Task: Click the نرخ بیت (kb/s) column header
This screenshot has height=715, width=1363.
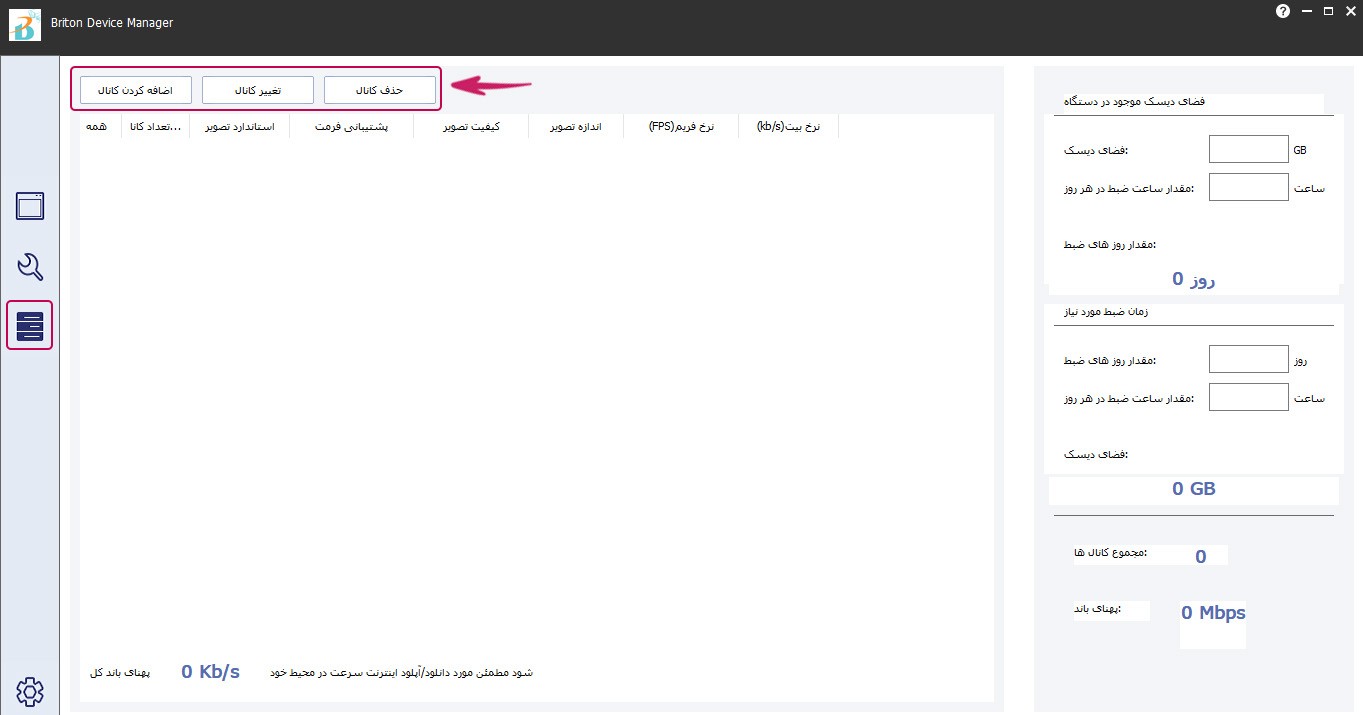Action: 788,127
